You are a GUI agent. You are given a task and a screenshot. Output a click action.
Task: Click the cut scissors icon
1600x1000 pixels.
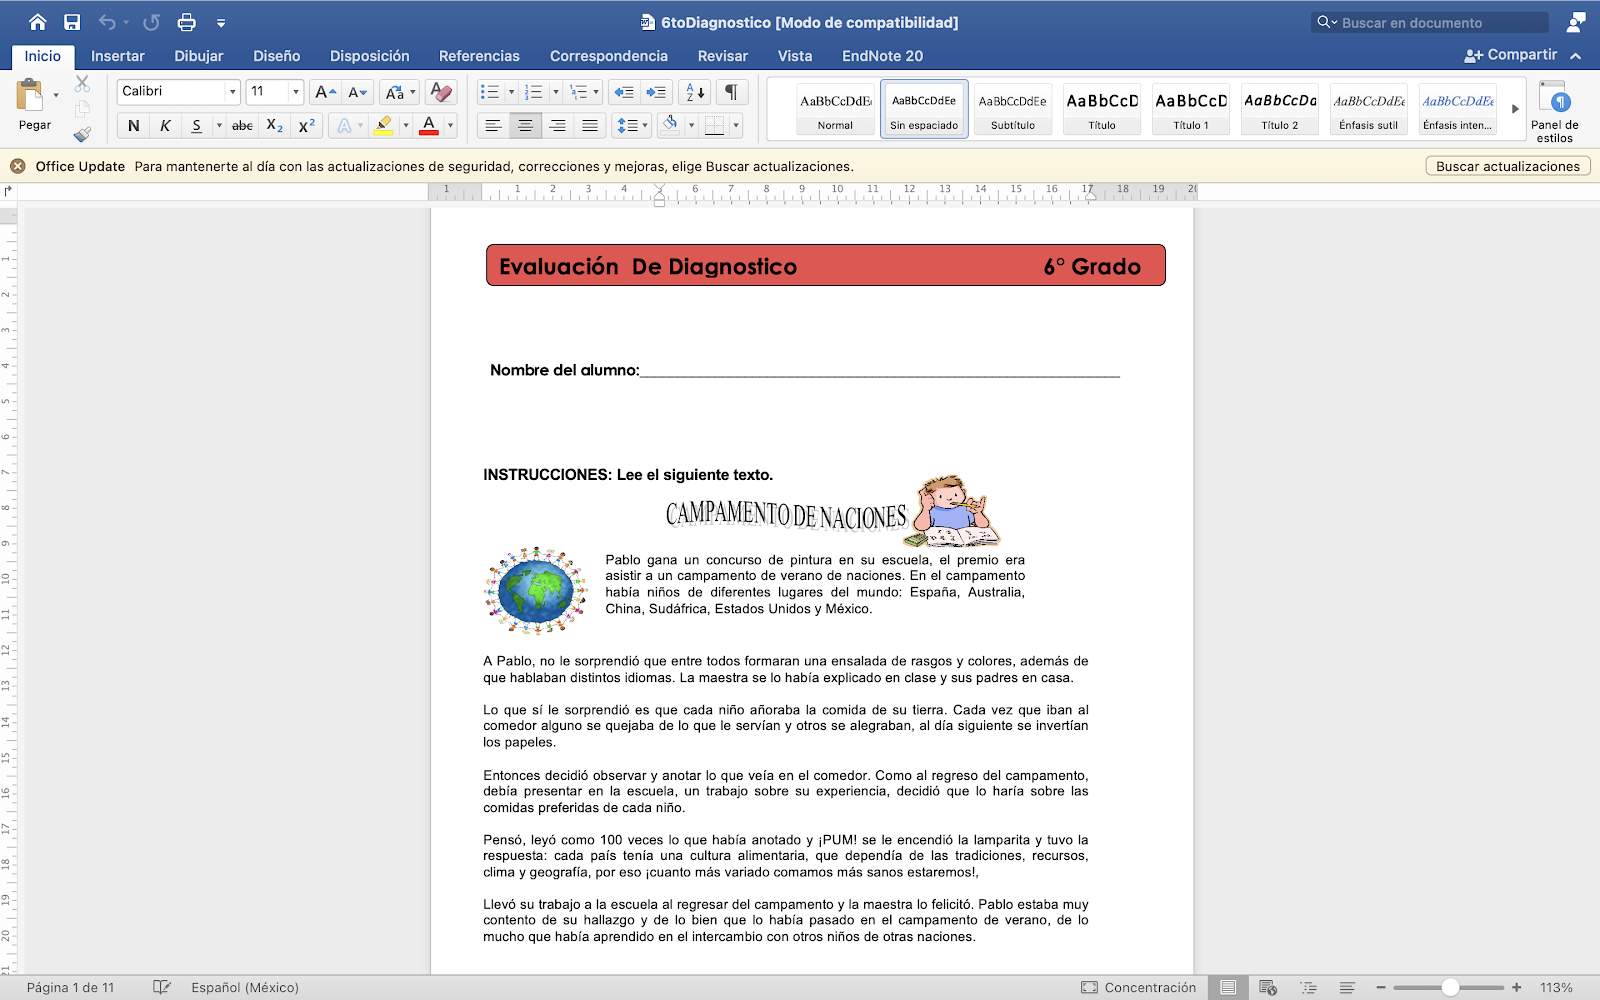[82, 84]
